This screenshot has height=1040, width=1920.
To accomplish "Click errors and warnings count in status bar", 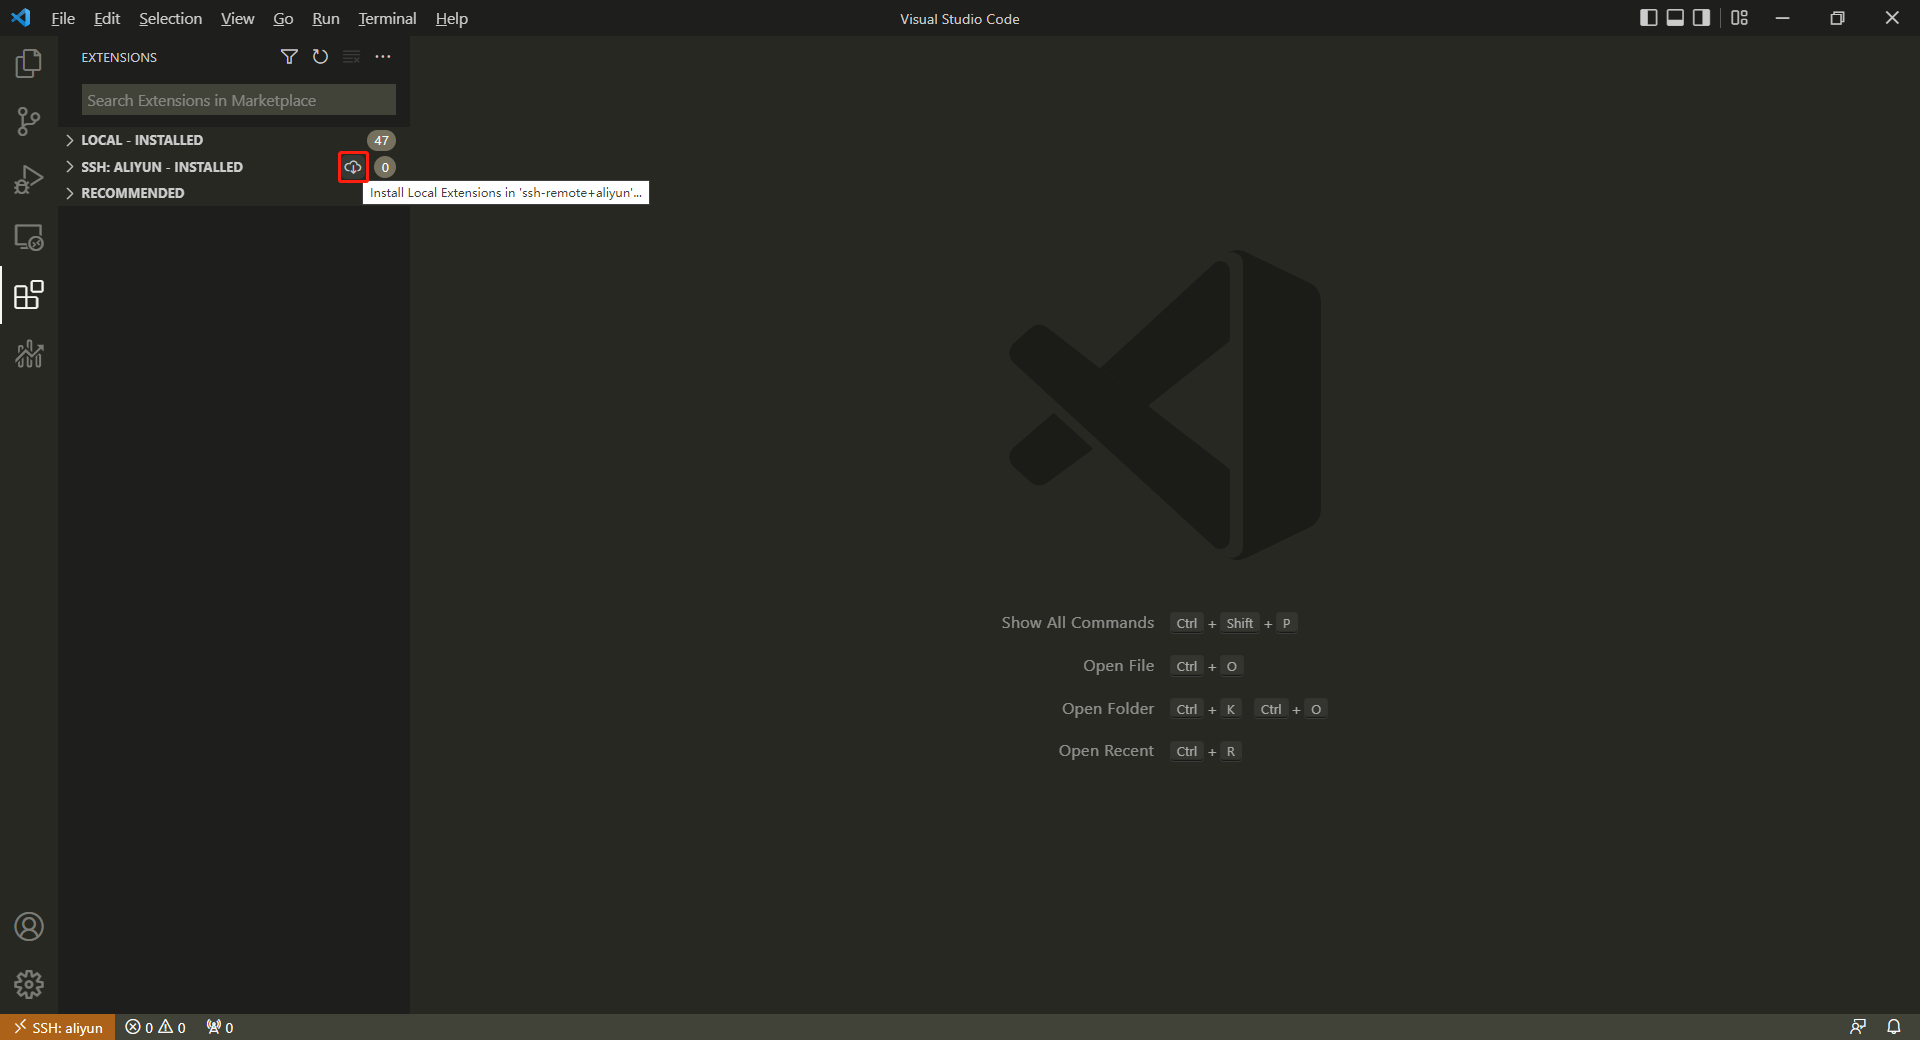I will [156, 1027].
